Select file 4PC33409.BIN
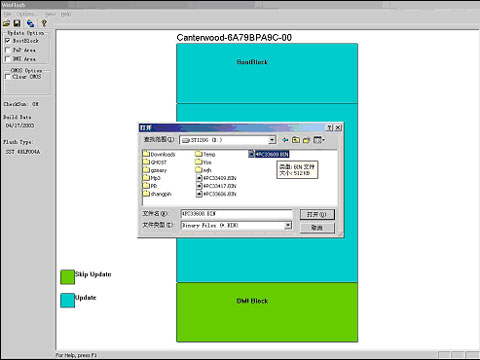Image resolution: width=480 pixels, height=360 pixels. pos(216,178)
